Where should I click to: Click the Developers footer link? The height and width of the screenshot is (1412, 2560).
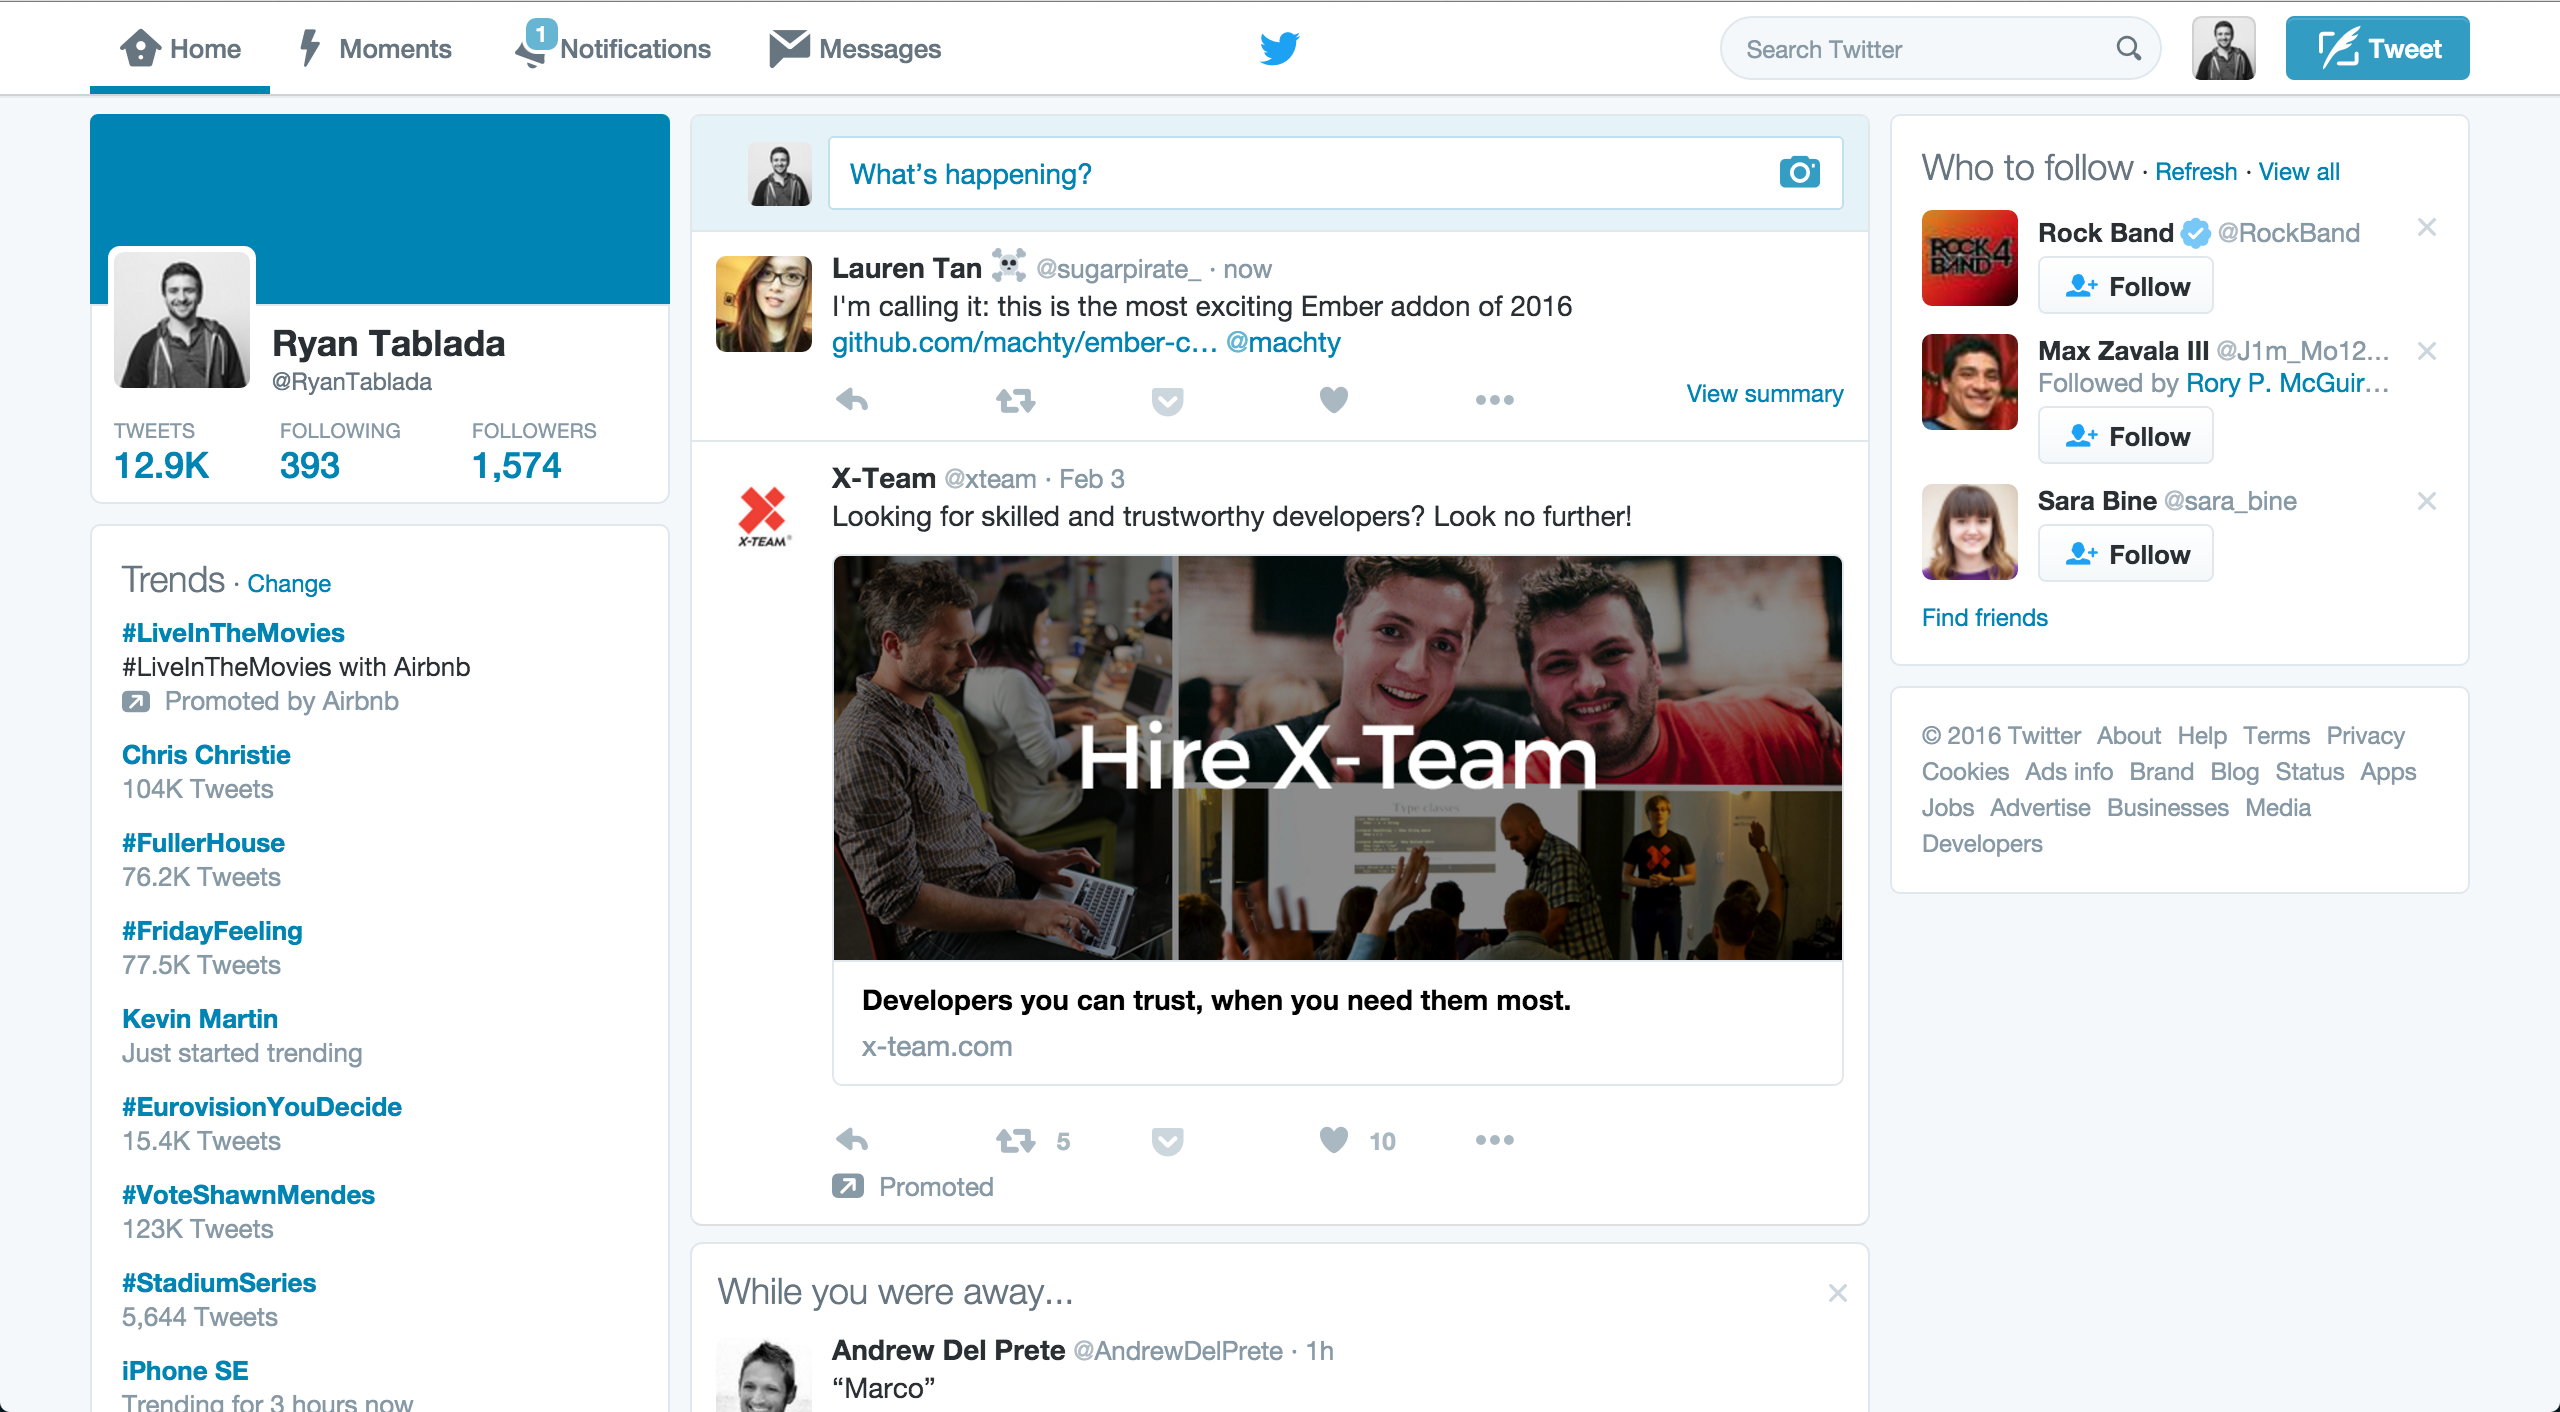pos(1982,843)
